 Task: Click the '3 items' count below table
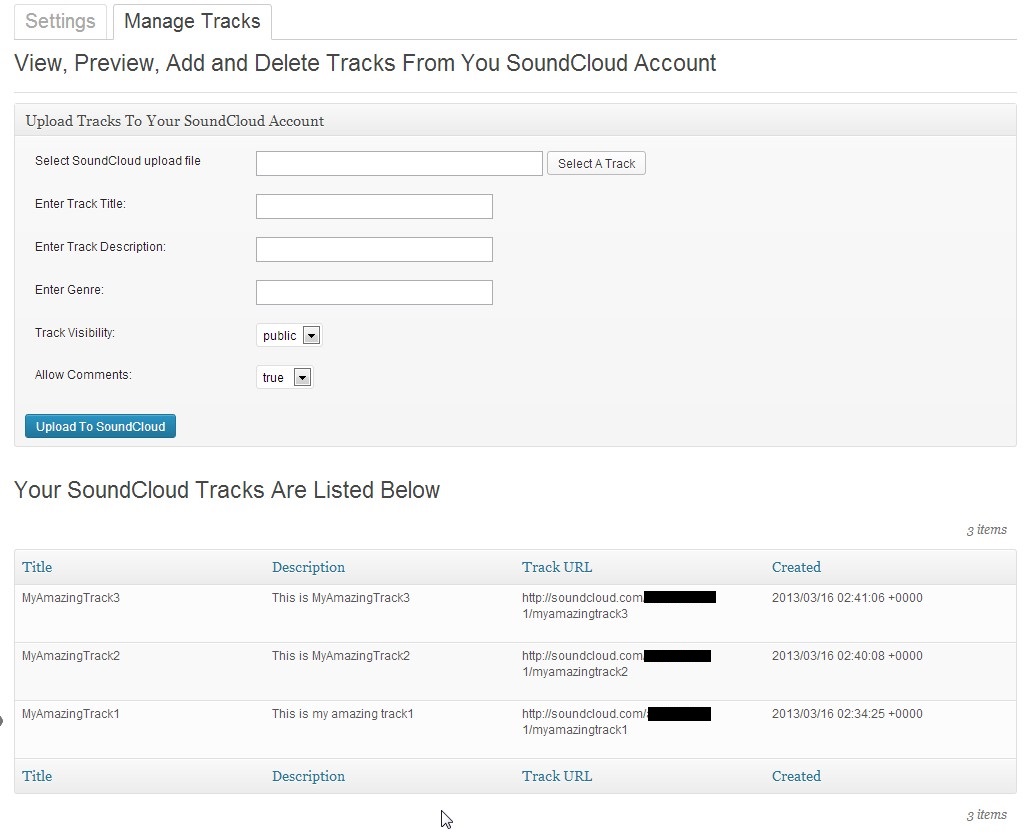click(986, 815)
